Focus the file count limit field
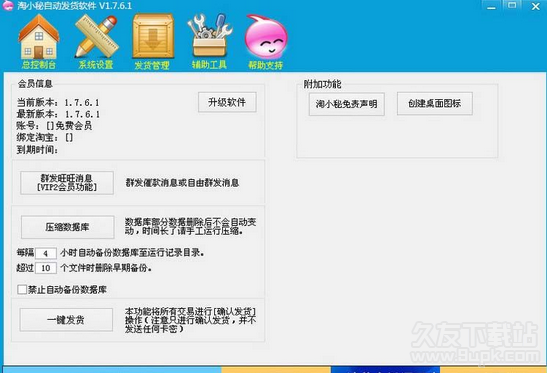 [46, 268]
